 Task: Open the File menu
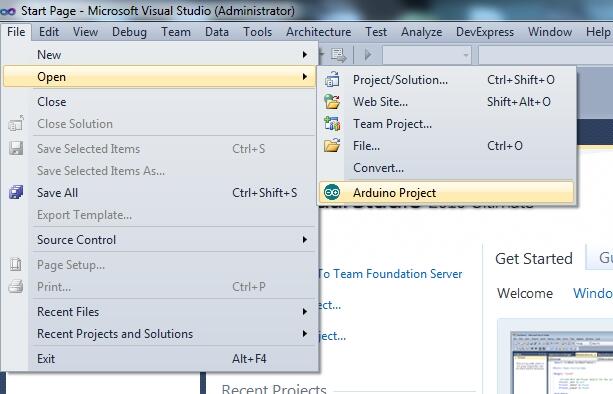coord(16,32)
